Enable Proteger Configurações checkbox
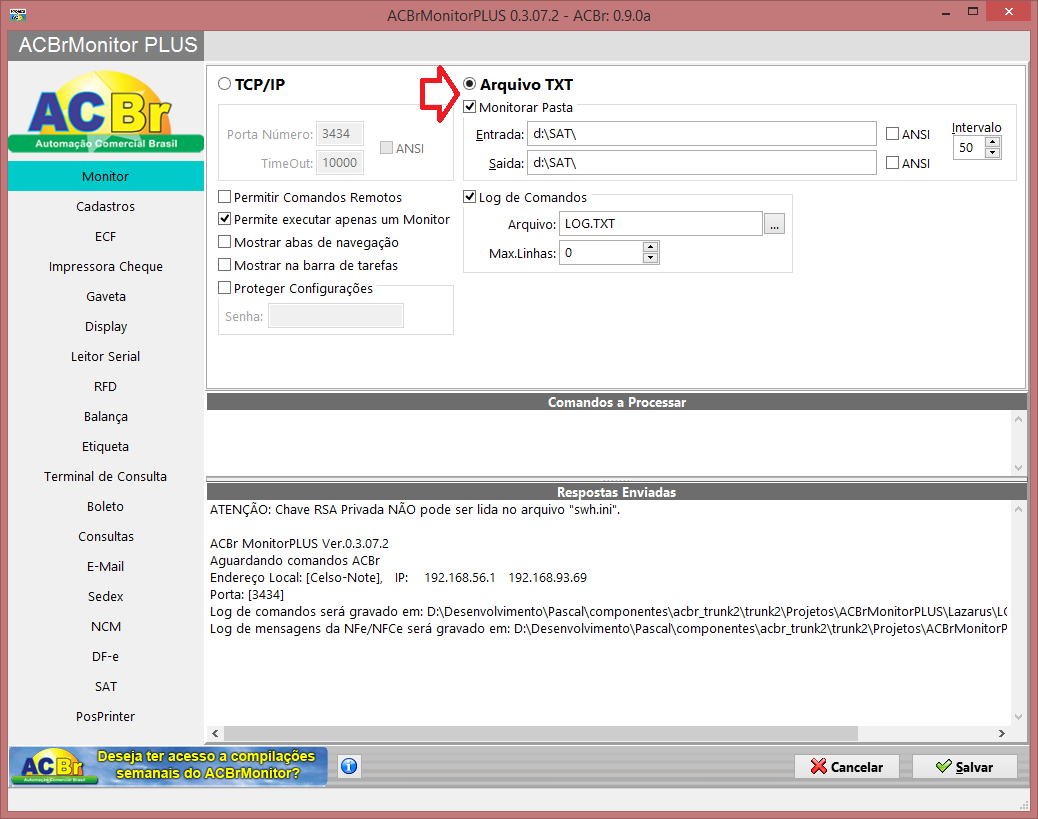 [x=224, y=288]
